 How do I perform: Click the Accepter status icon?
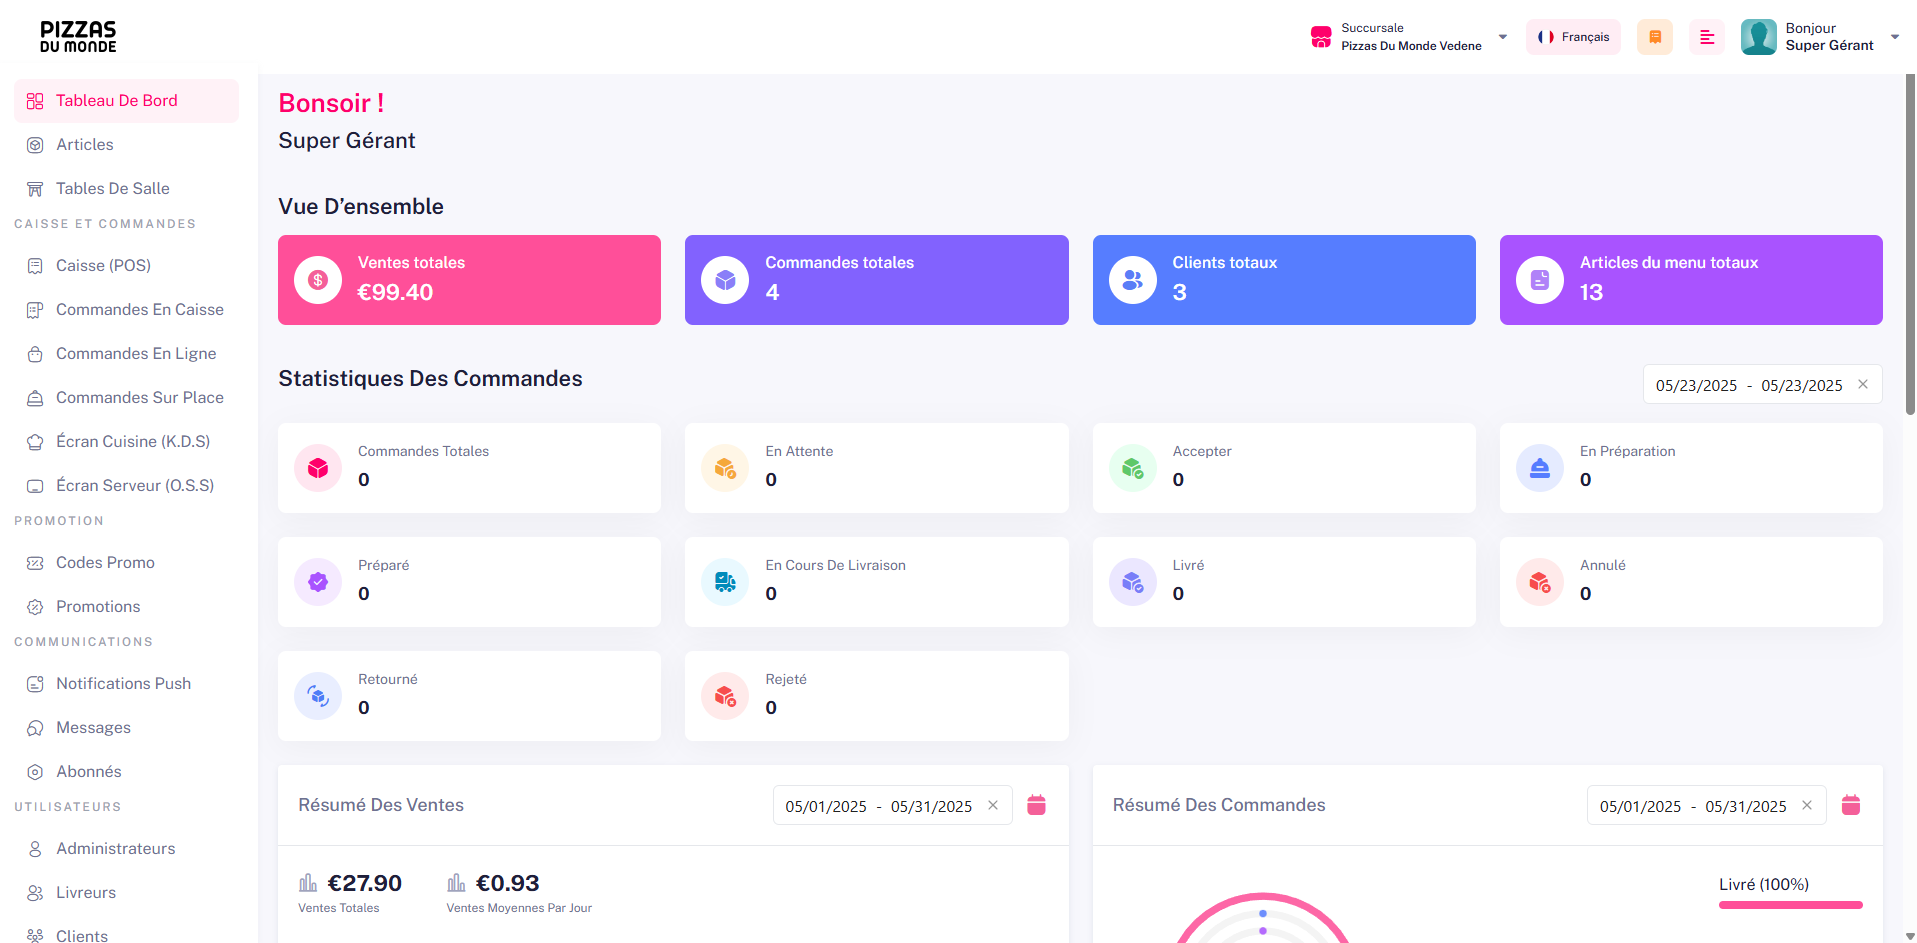point(1133,468)
